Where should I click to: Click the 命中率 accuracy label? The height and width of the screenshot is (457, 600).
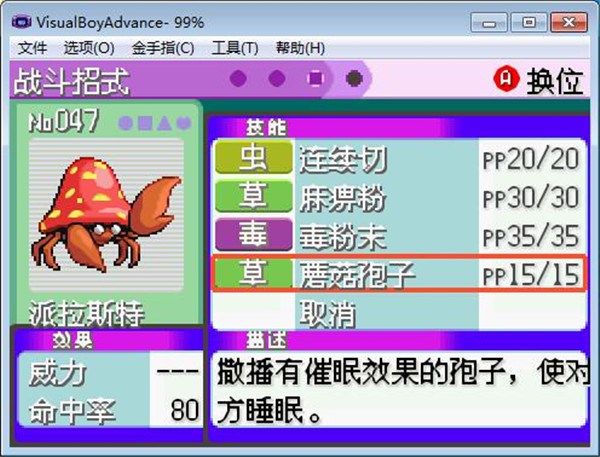[x=72, y=412]
